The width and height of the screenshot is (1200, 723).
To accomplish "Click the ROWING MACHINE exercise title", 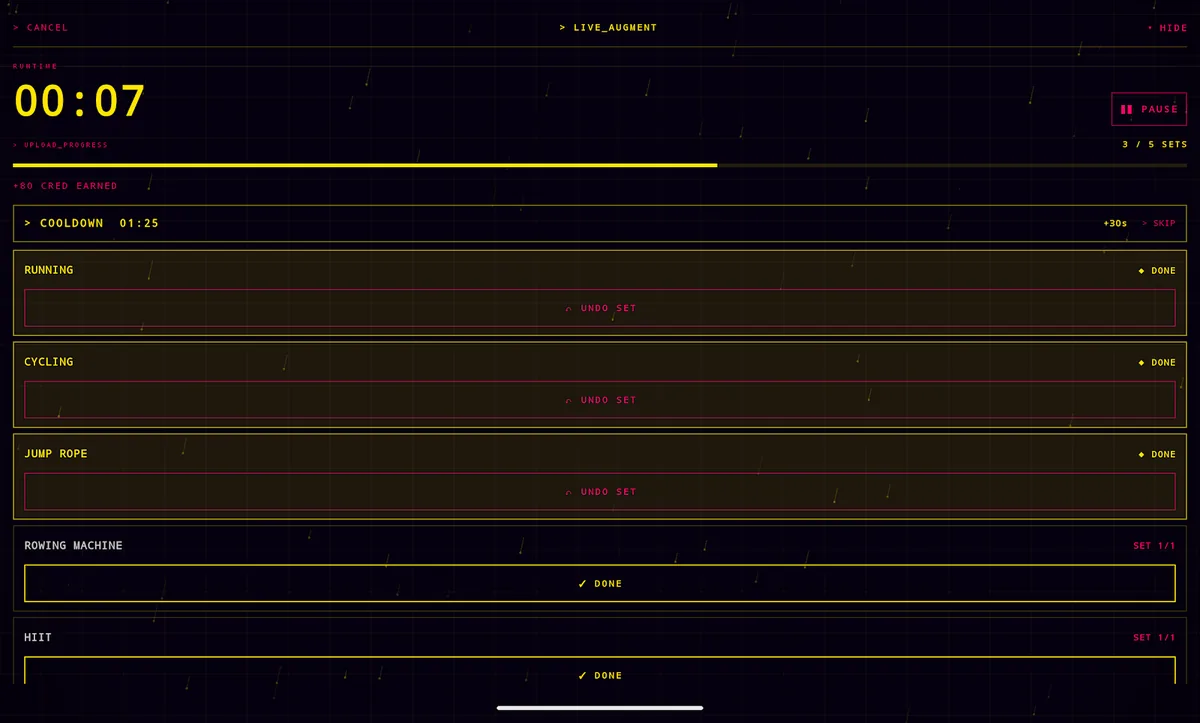I will click(x=74, y=546).
